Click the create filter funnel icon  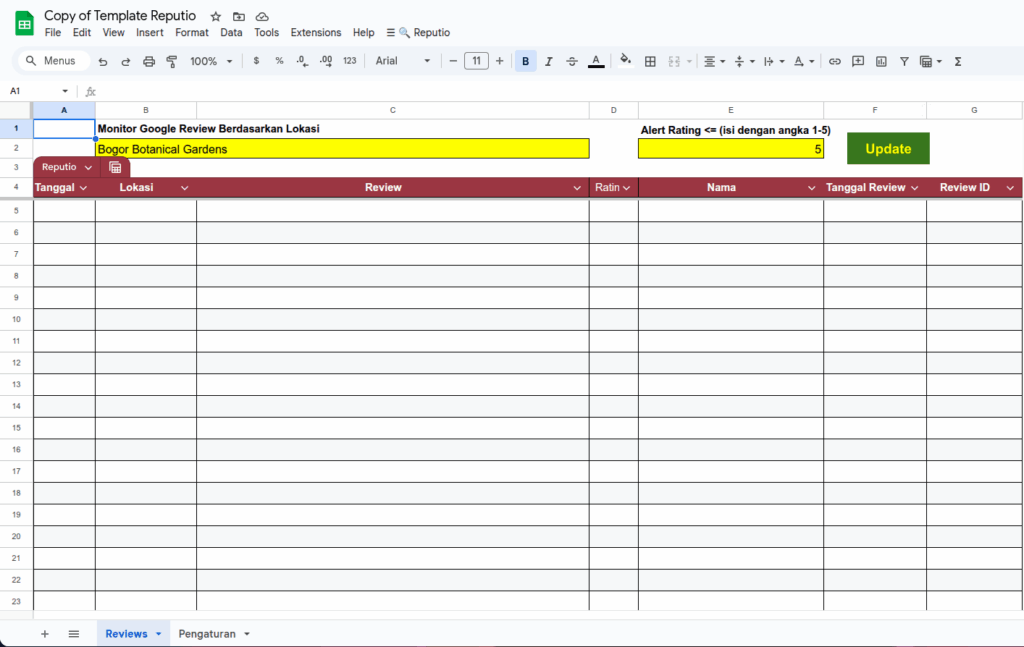904,61
